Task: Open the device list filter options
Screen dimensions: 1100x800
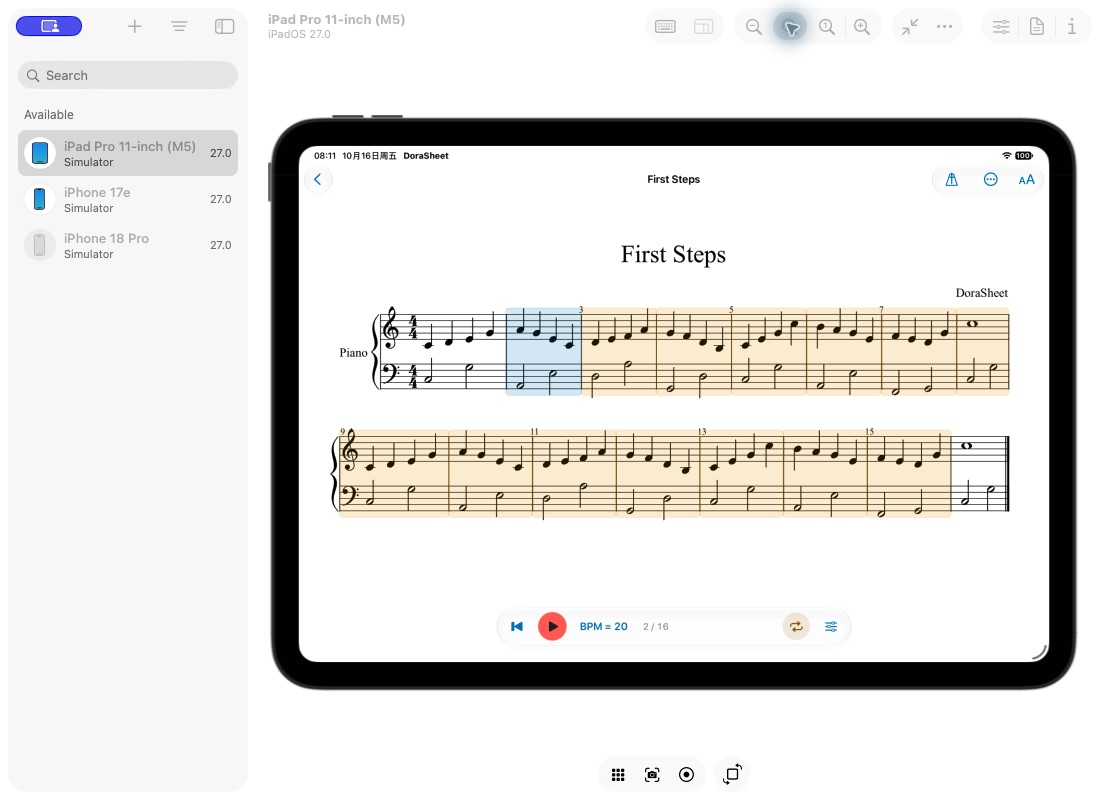Action: (x=179, y=27)
